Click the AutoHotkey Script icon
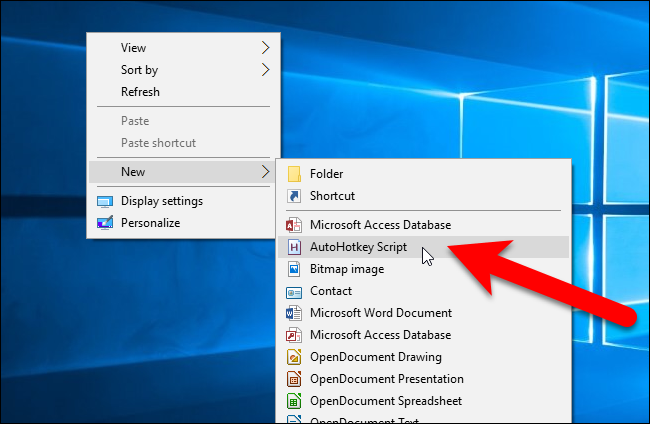650x424 pixels. point(294,247)
